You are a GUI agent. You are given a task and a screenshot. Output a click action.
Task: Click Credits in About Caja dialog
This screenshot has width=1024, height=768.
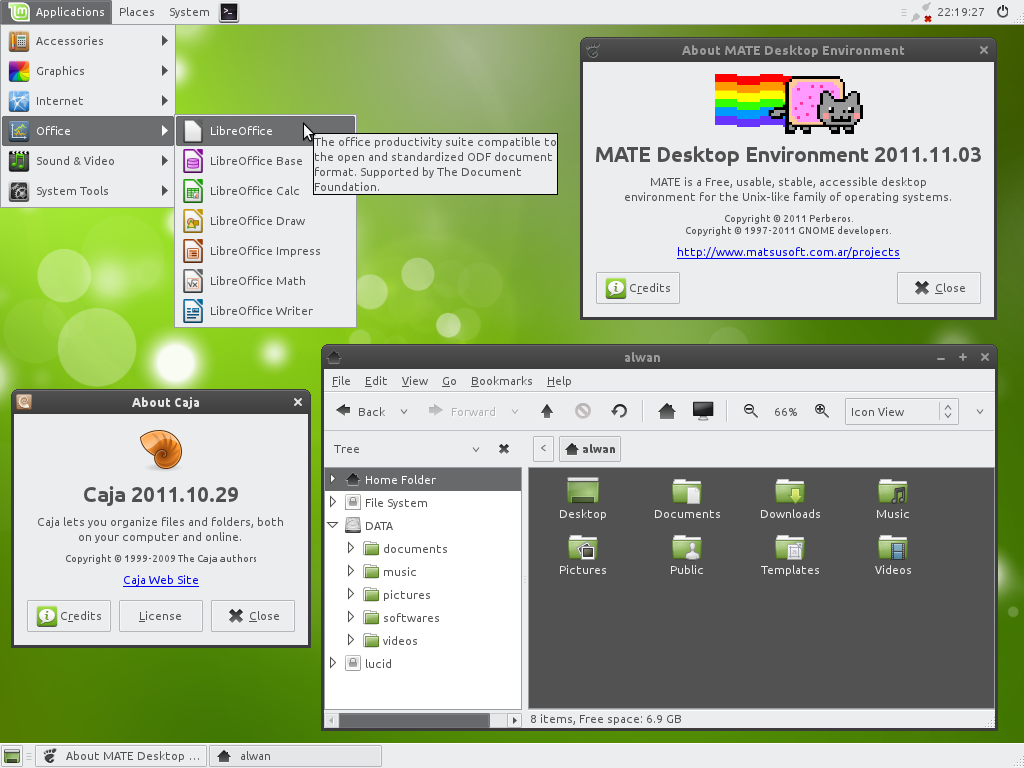pyautogui.click(x=69, y=616)
